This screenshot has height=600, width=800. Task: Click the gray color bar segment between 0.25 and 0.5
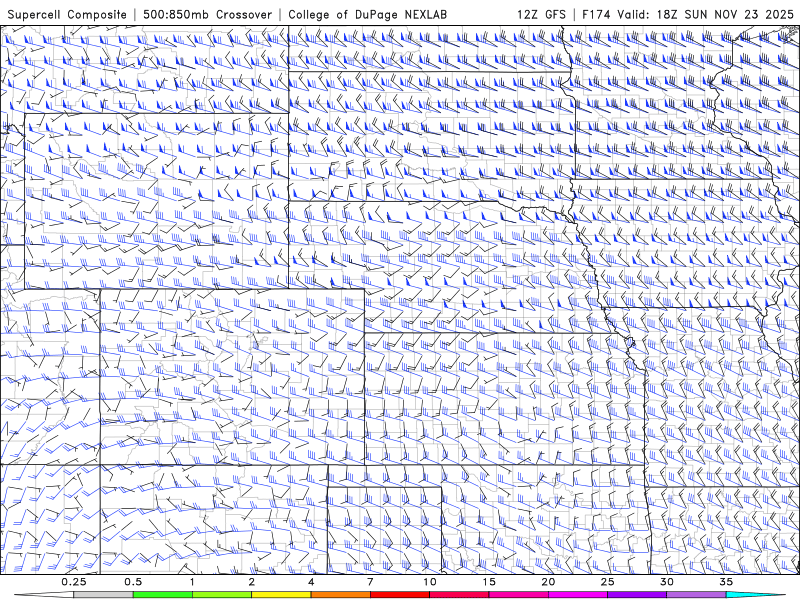tap(103, 595)
